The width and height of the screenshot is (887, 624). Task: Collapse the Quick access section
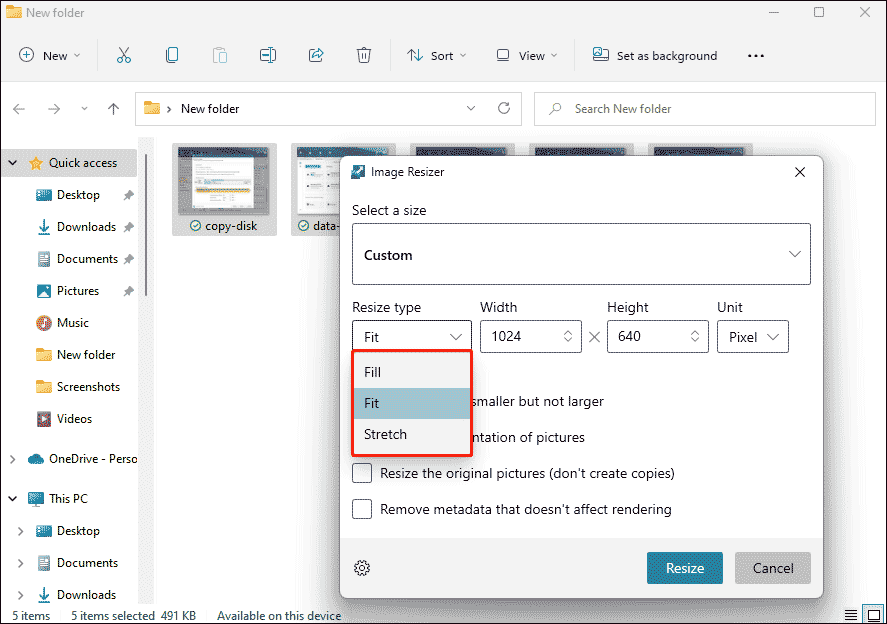12,162
